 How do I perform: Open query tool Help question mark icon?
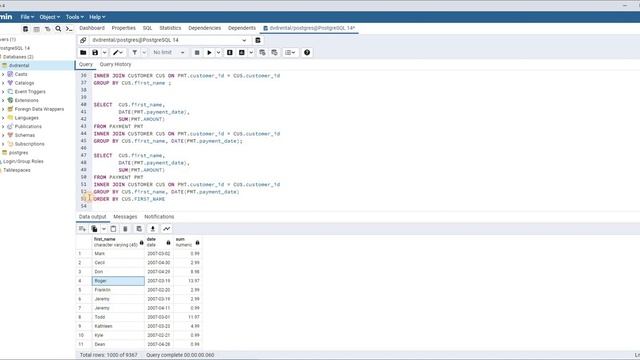point(307,53)
